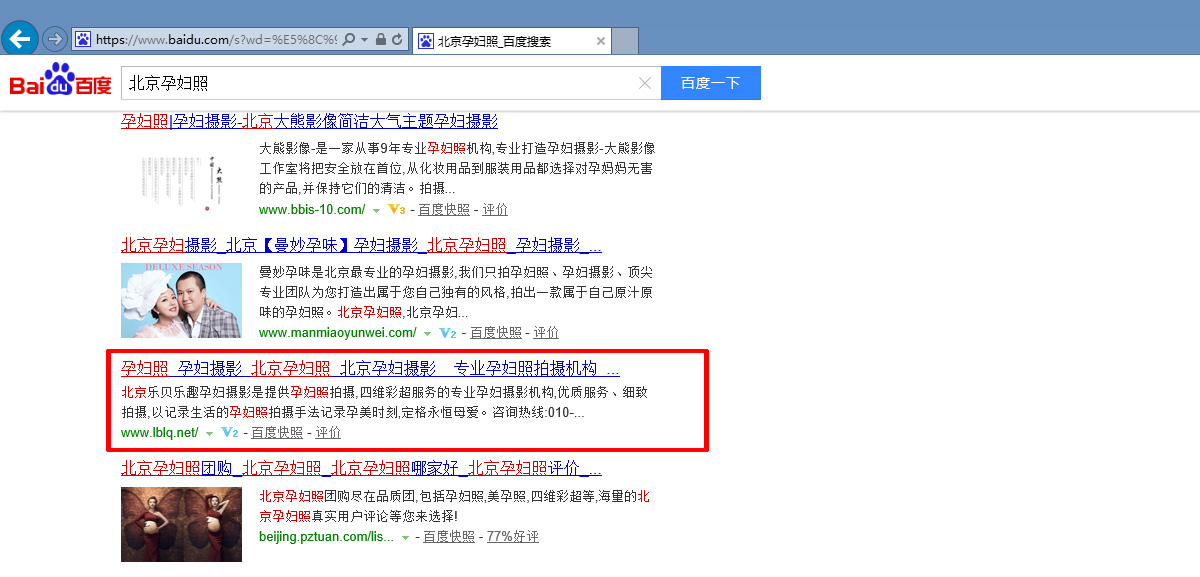Click the couple photo thumbnail of 曼妙孕味 result
The width and height of the screenshot is (1200, 577).
(x=181, y=300)
